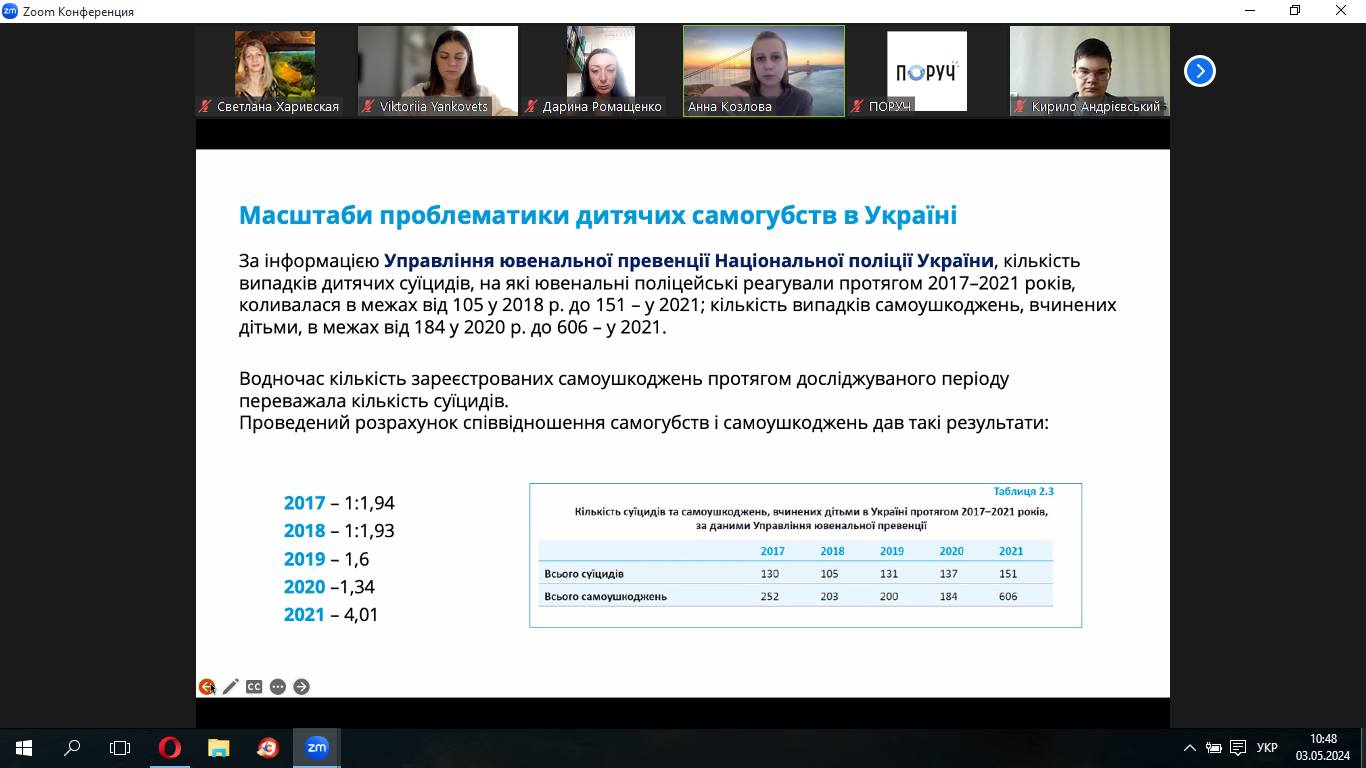This screenshot has height=768, width=1366.
Task: Select active speaker Анна Козлова's video
Action: click(x=764, y=70)
